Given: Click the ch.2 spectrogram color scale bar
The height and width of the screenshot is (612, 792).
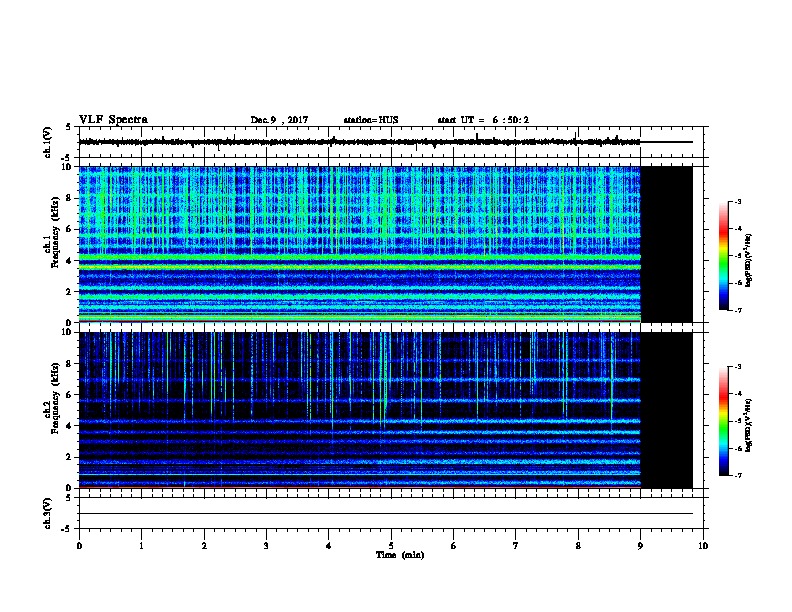Looking at the screenshot, I should point(723,421).
